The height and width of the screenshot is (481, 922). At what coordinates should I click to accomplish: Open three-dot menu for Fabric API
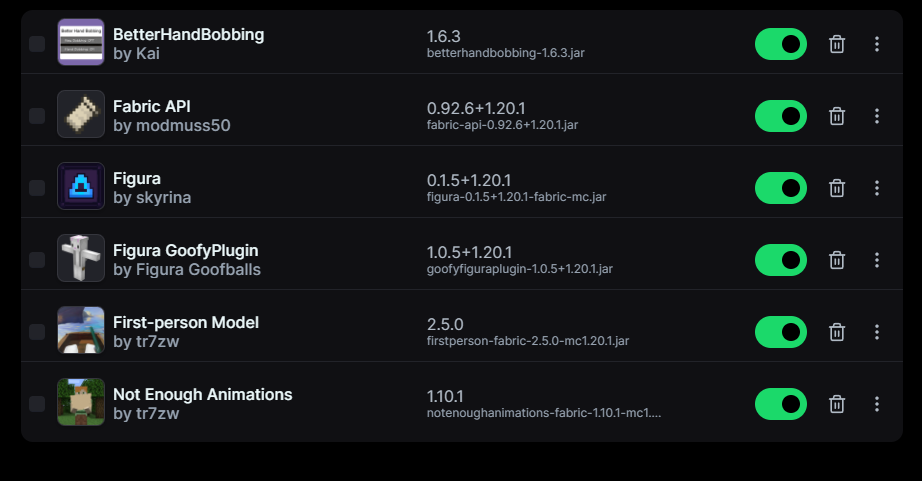(x=877, y=116)
